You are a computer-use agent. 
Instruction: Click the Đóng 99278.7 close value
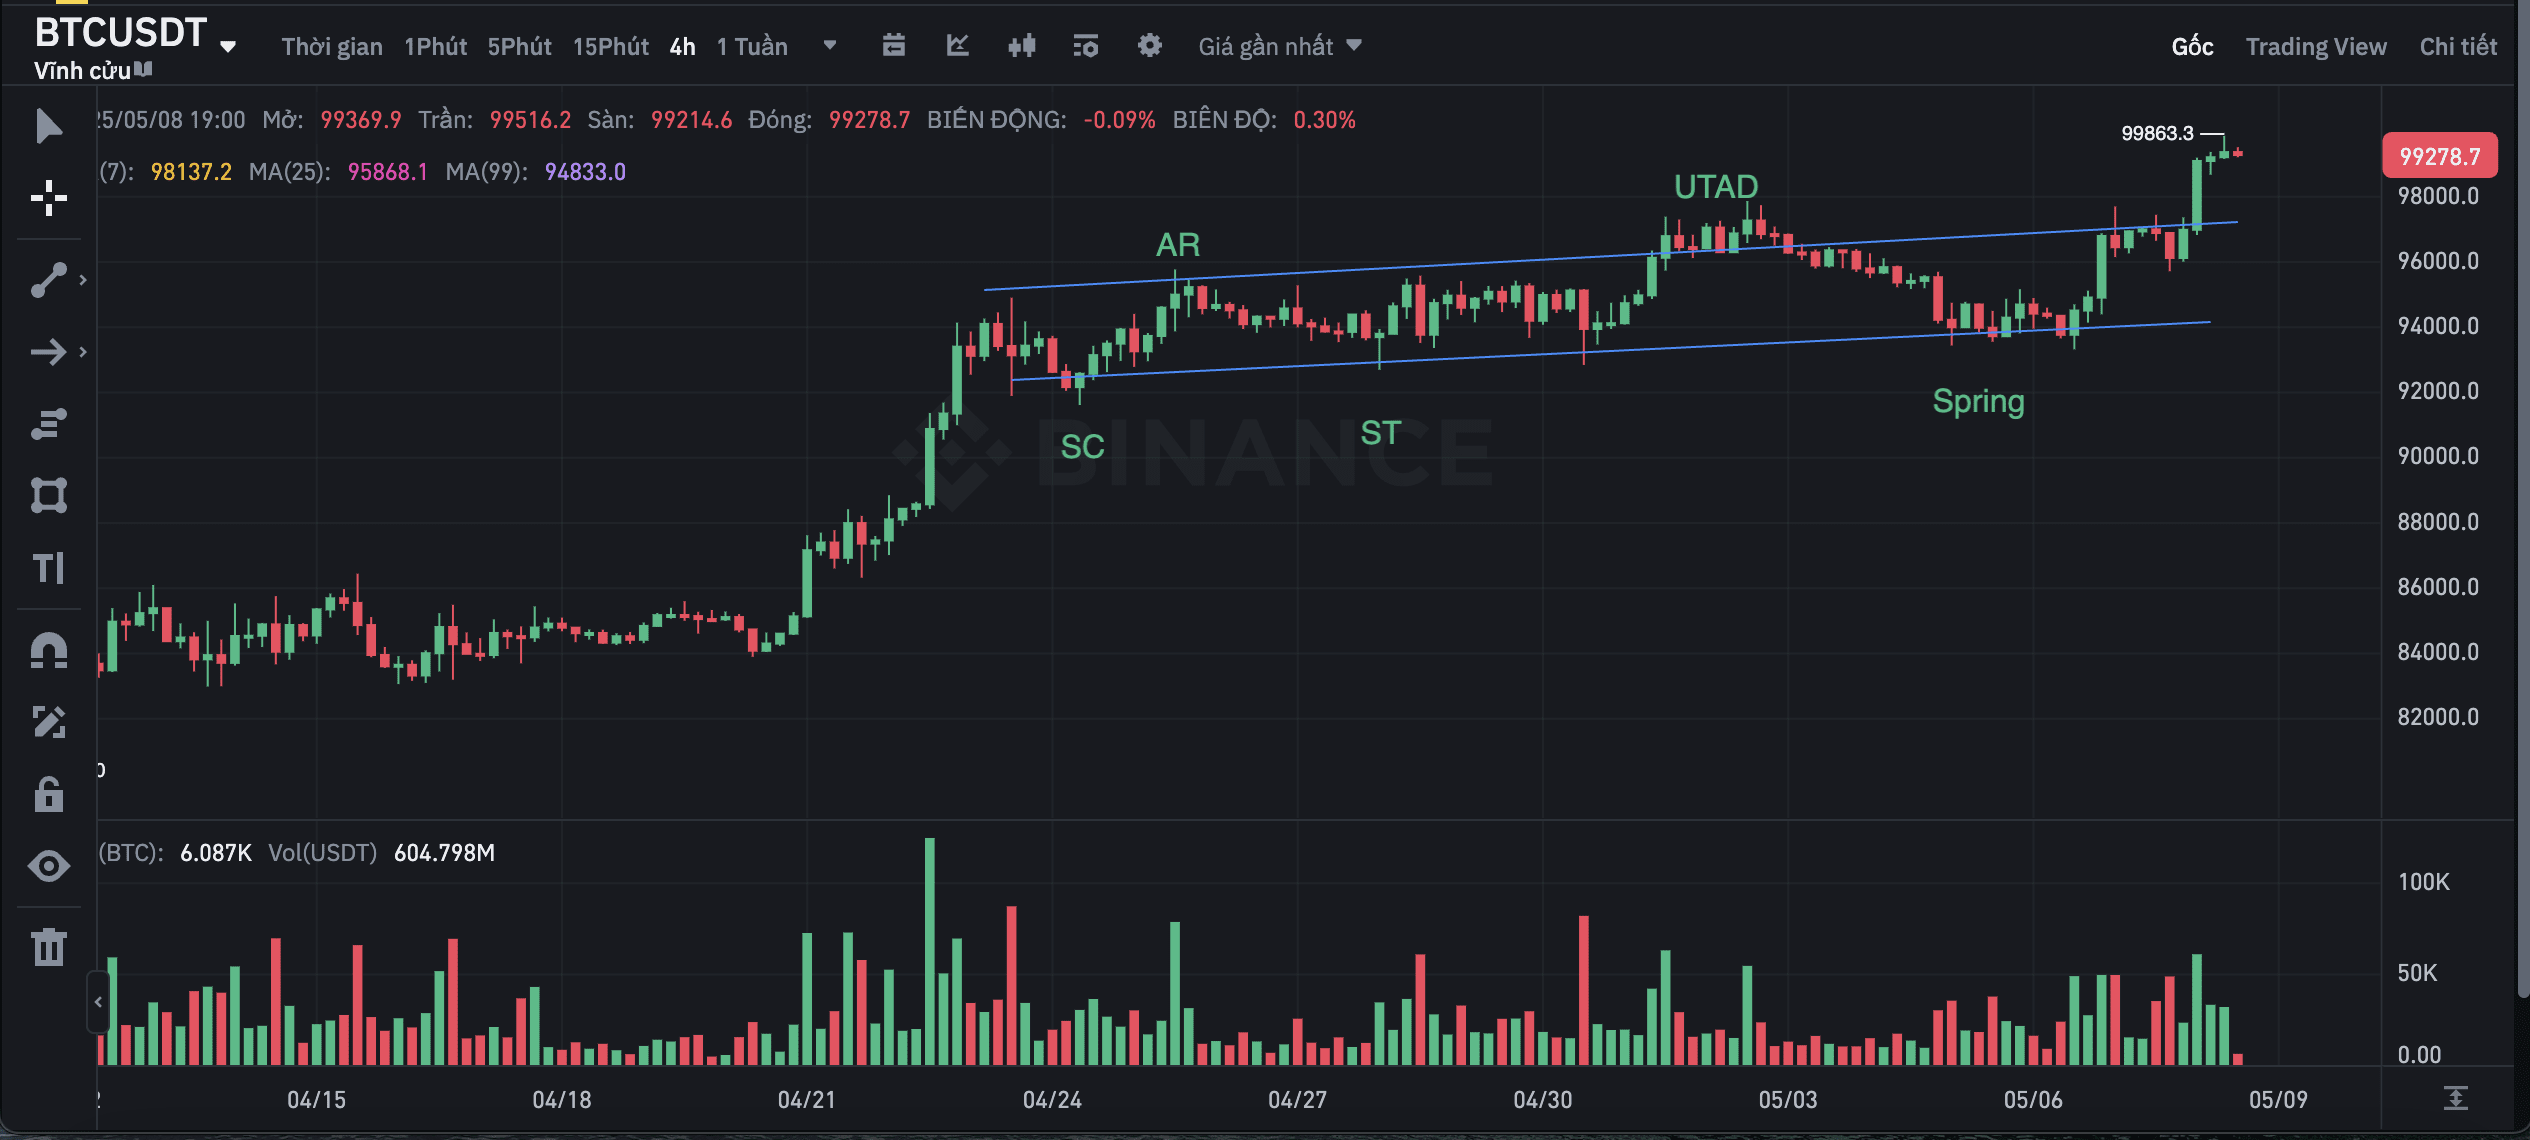[869, 119]
